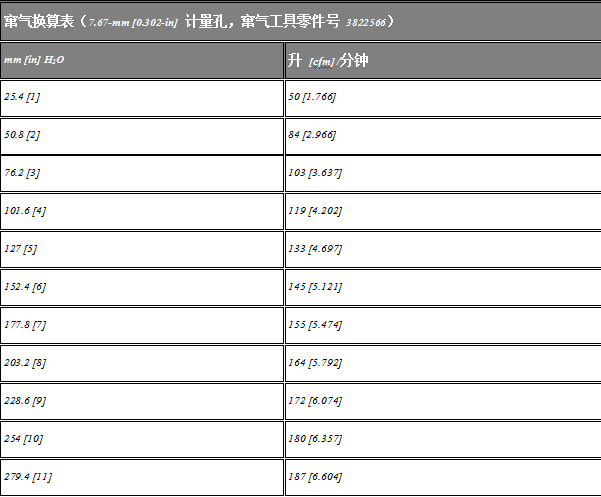Click the '升 [cfm] /分钟' column header
The width and height of the screenshot is (601, 497).
click(x=443, y=61)
